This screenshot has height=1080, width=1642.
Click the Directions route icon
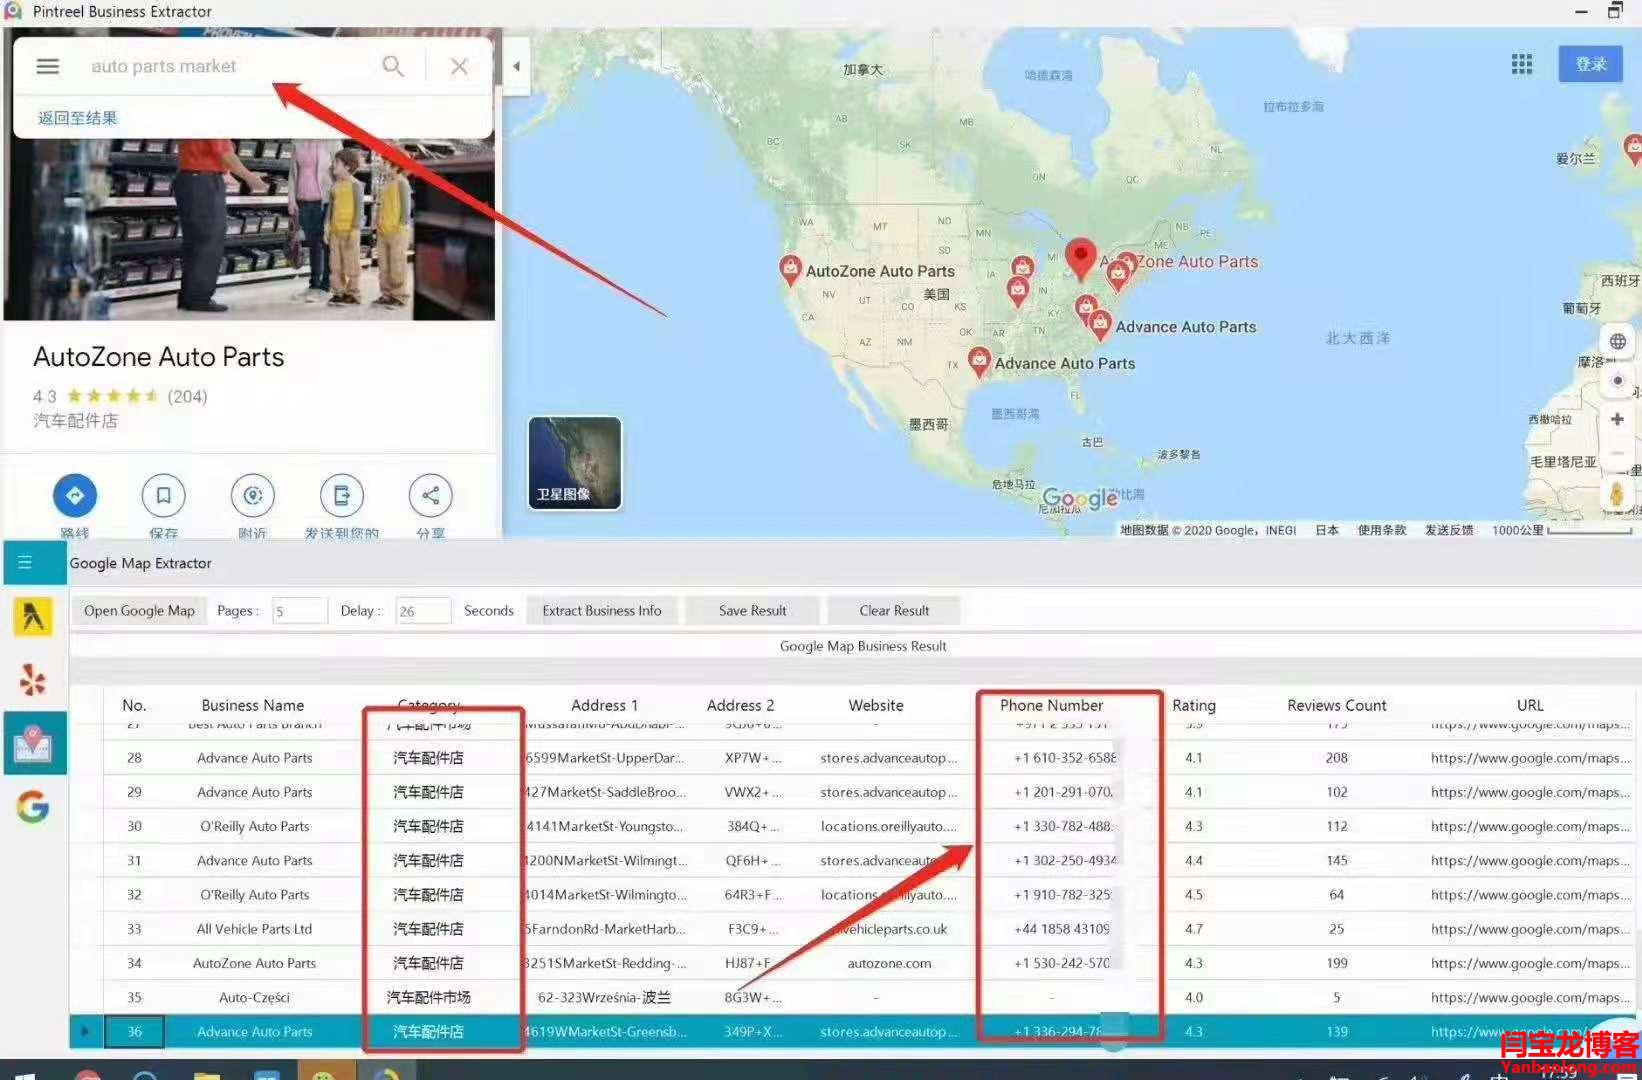(x=75, y=495)
